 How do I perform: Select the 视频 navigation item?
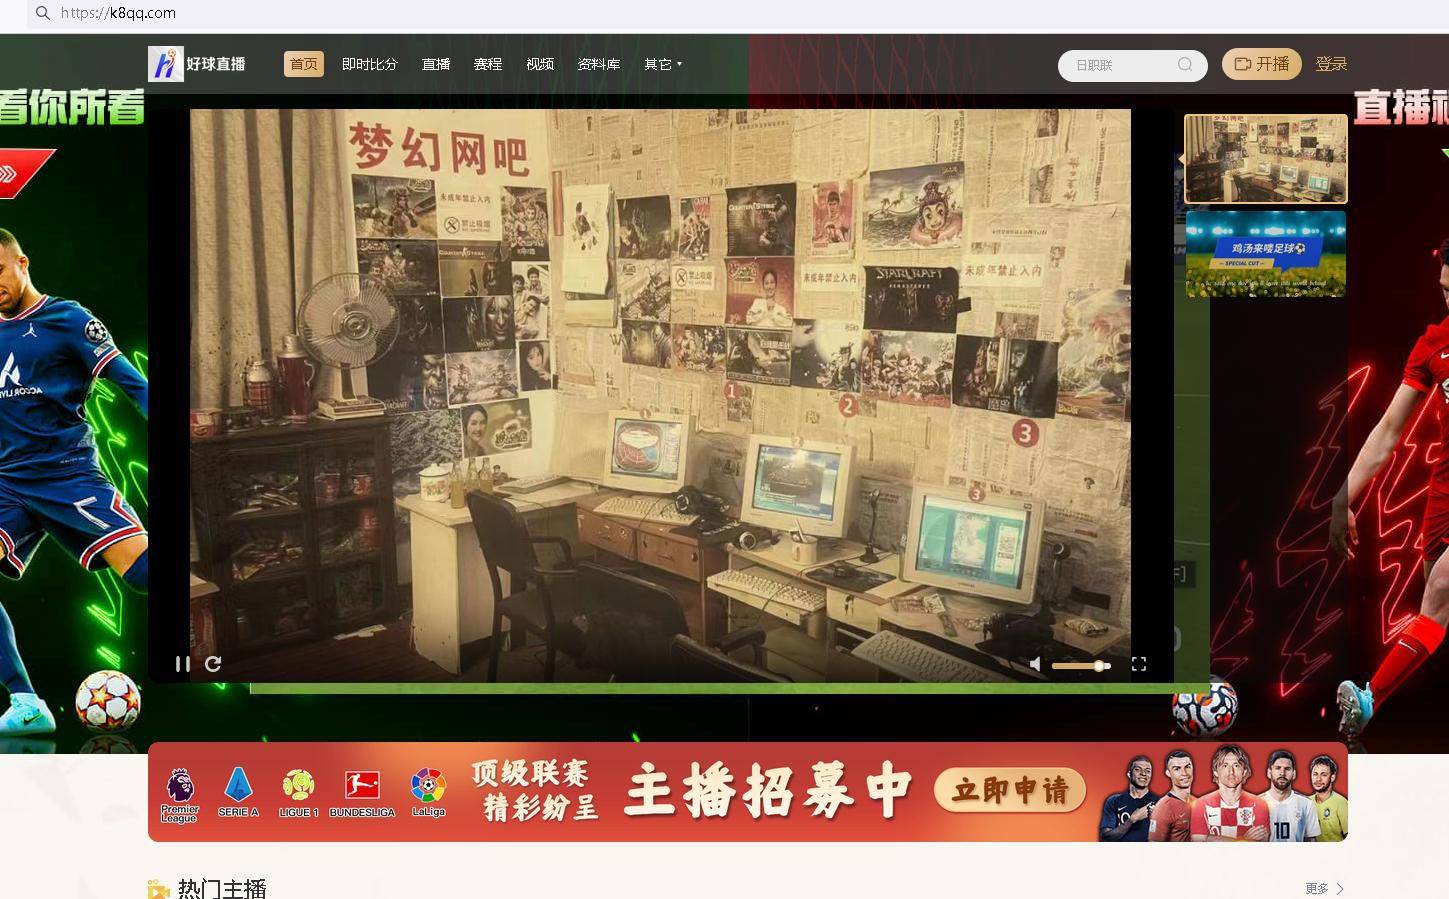[540, 64]
